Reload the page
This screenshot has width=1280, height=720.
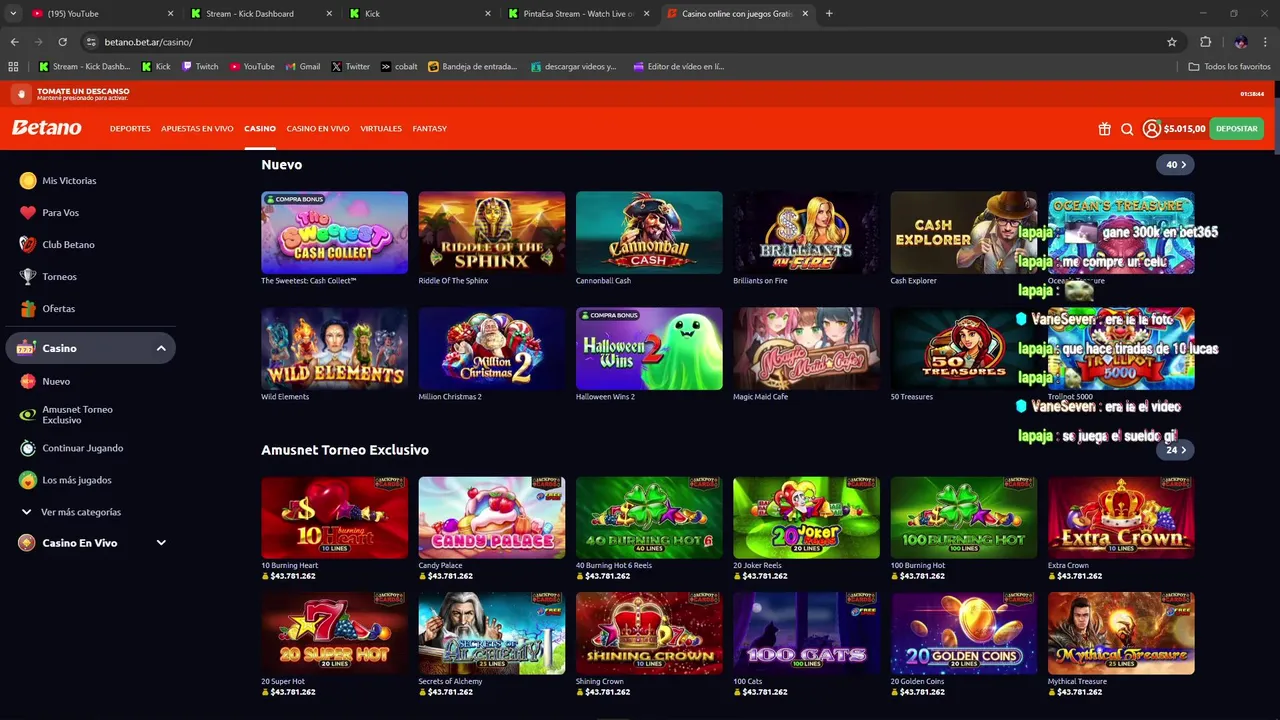click(62, 42)
